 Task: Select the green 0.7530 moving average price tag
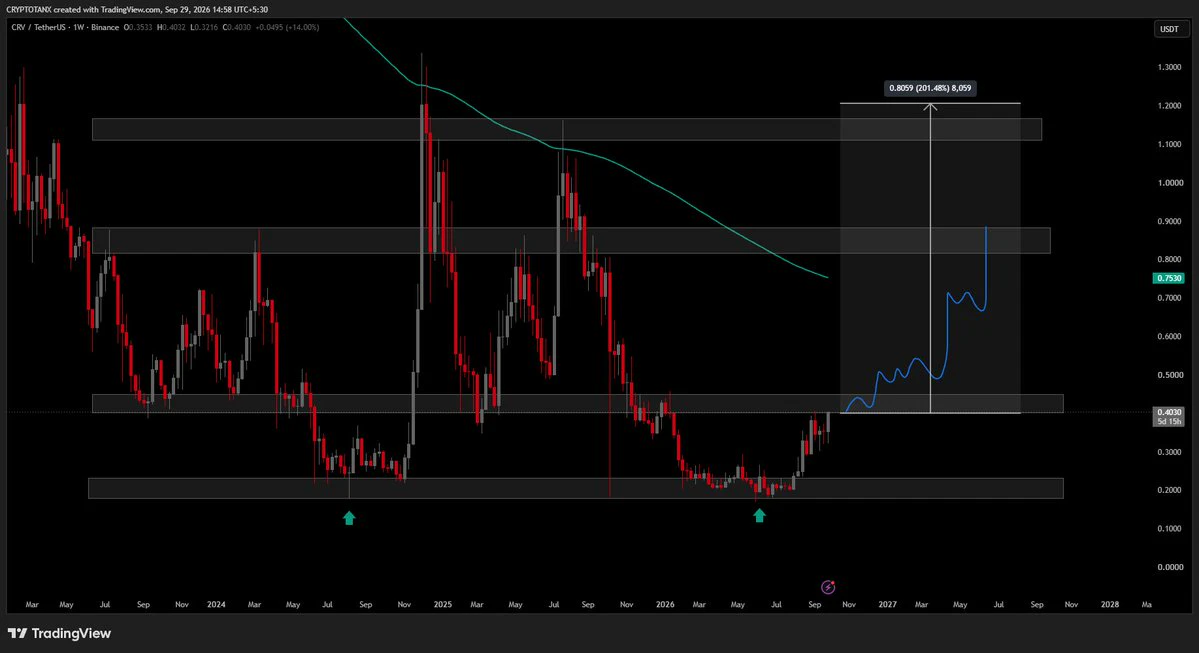(x=1168, y=278)
